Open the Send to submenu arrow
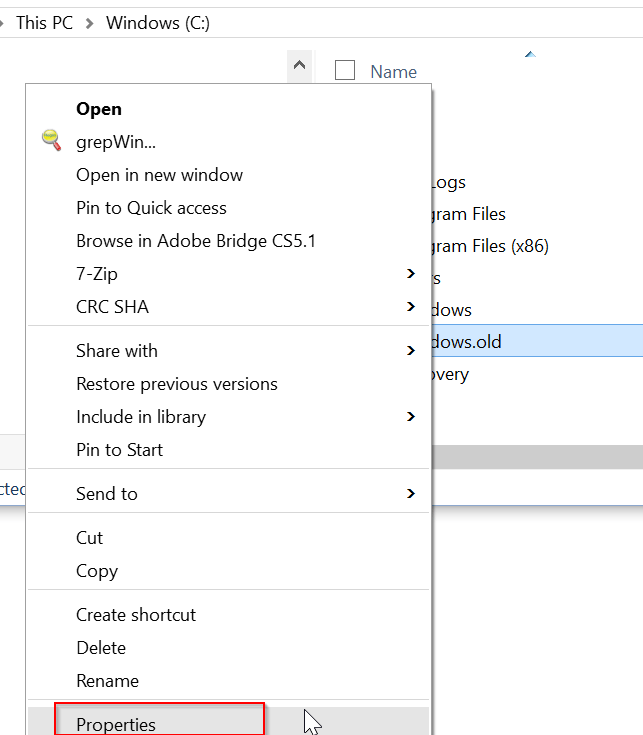 click(x=411, y=494)
